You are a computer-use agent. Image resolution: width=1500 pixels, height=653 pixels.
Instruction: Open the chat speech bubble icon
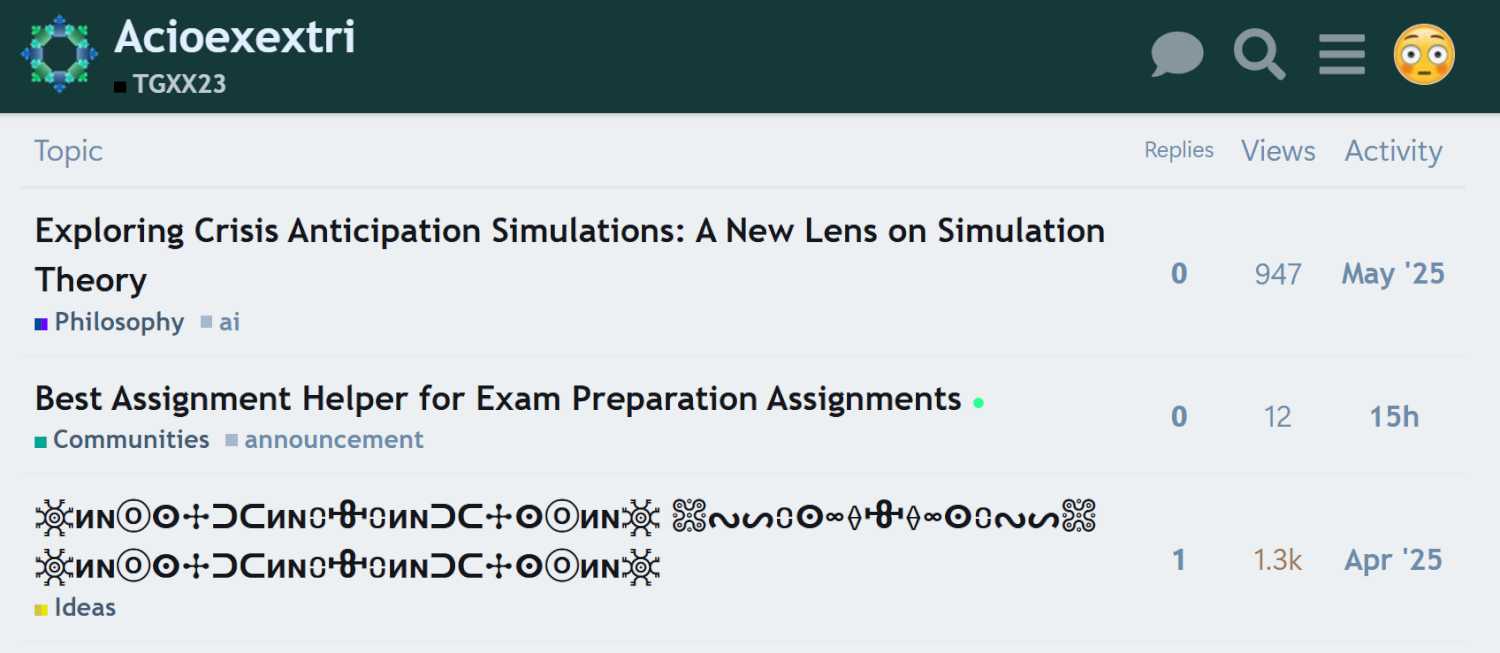[1177, 54]
